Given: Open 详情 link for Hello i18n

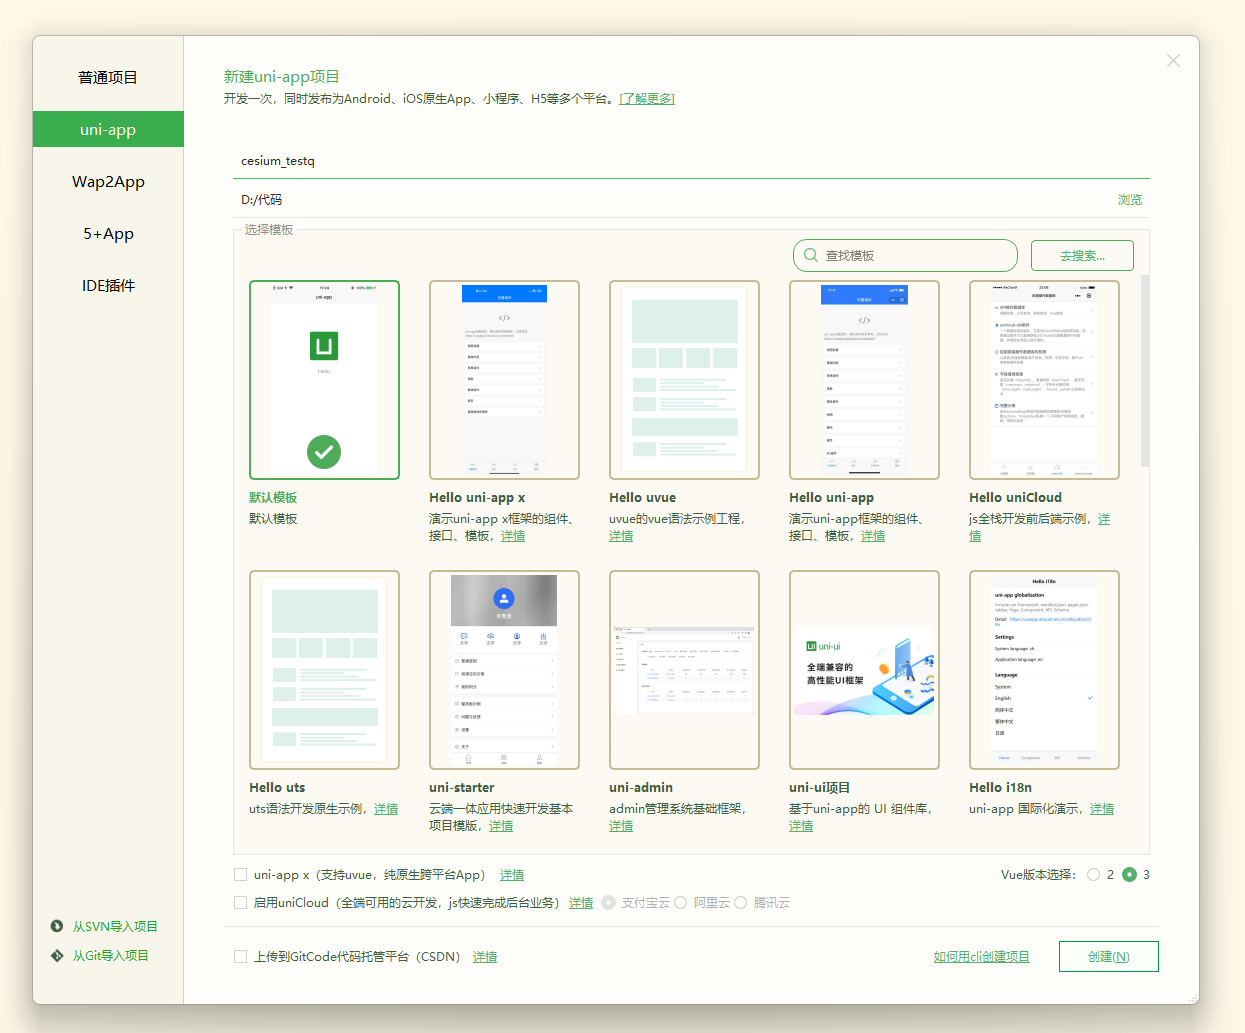Looking at the screenshot, I should point(1102,809).
